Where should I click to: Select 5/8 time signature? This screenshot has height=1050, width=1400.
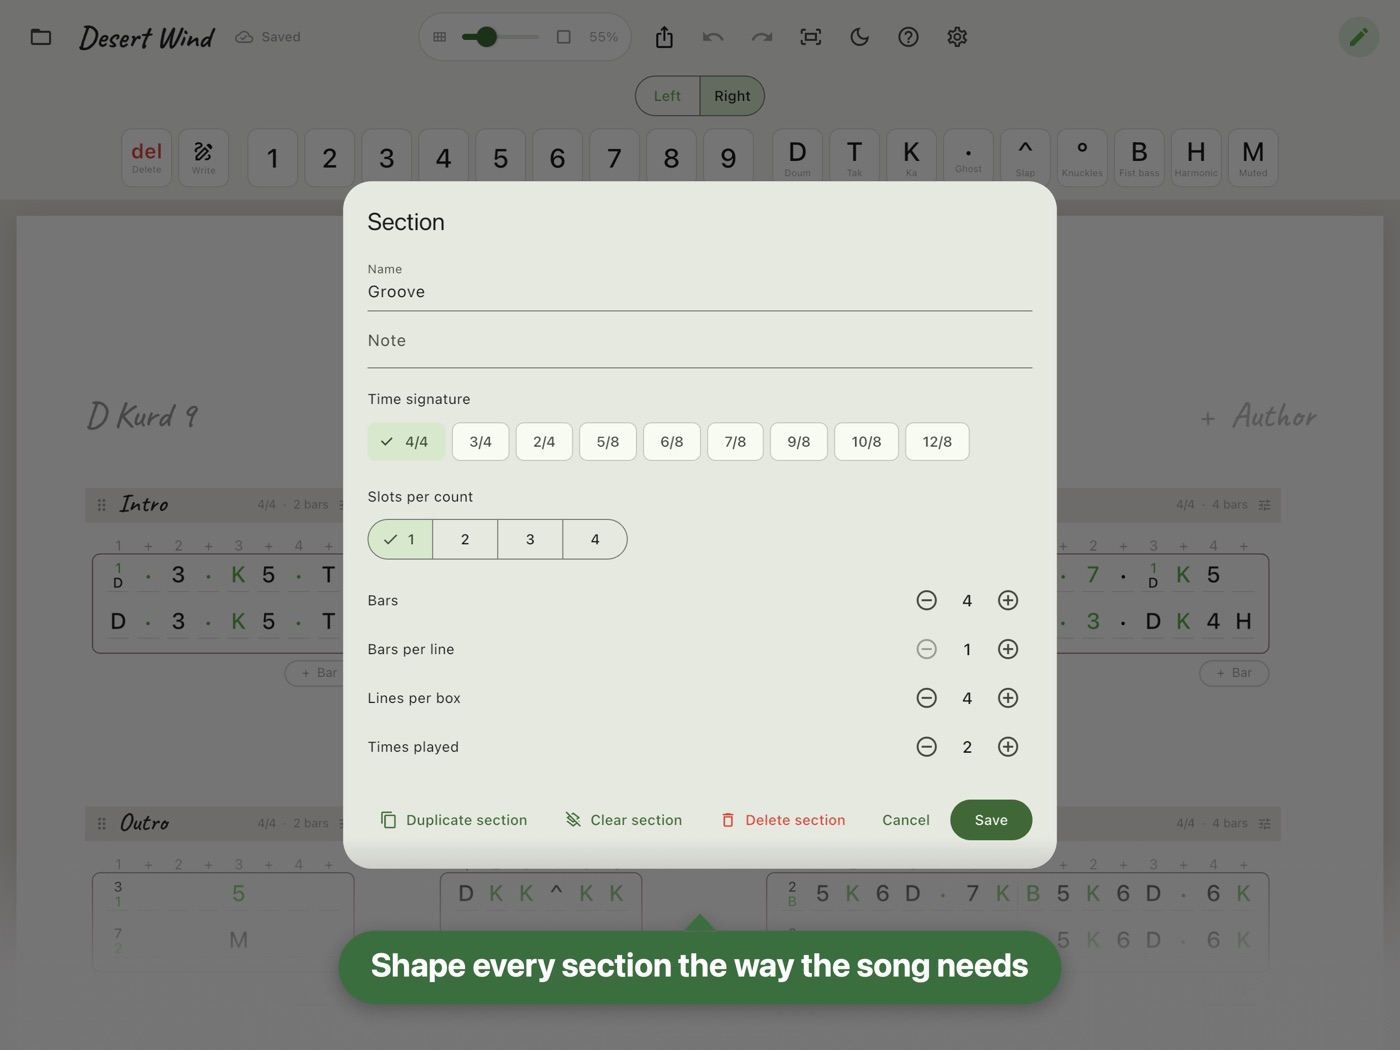pos(608,442)
